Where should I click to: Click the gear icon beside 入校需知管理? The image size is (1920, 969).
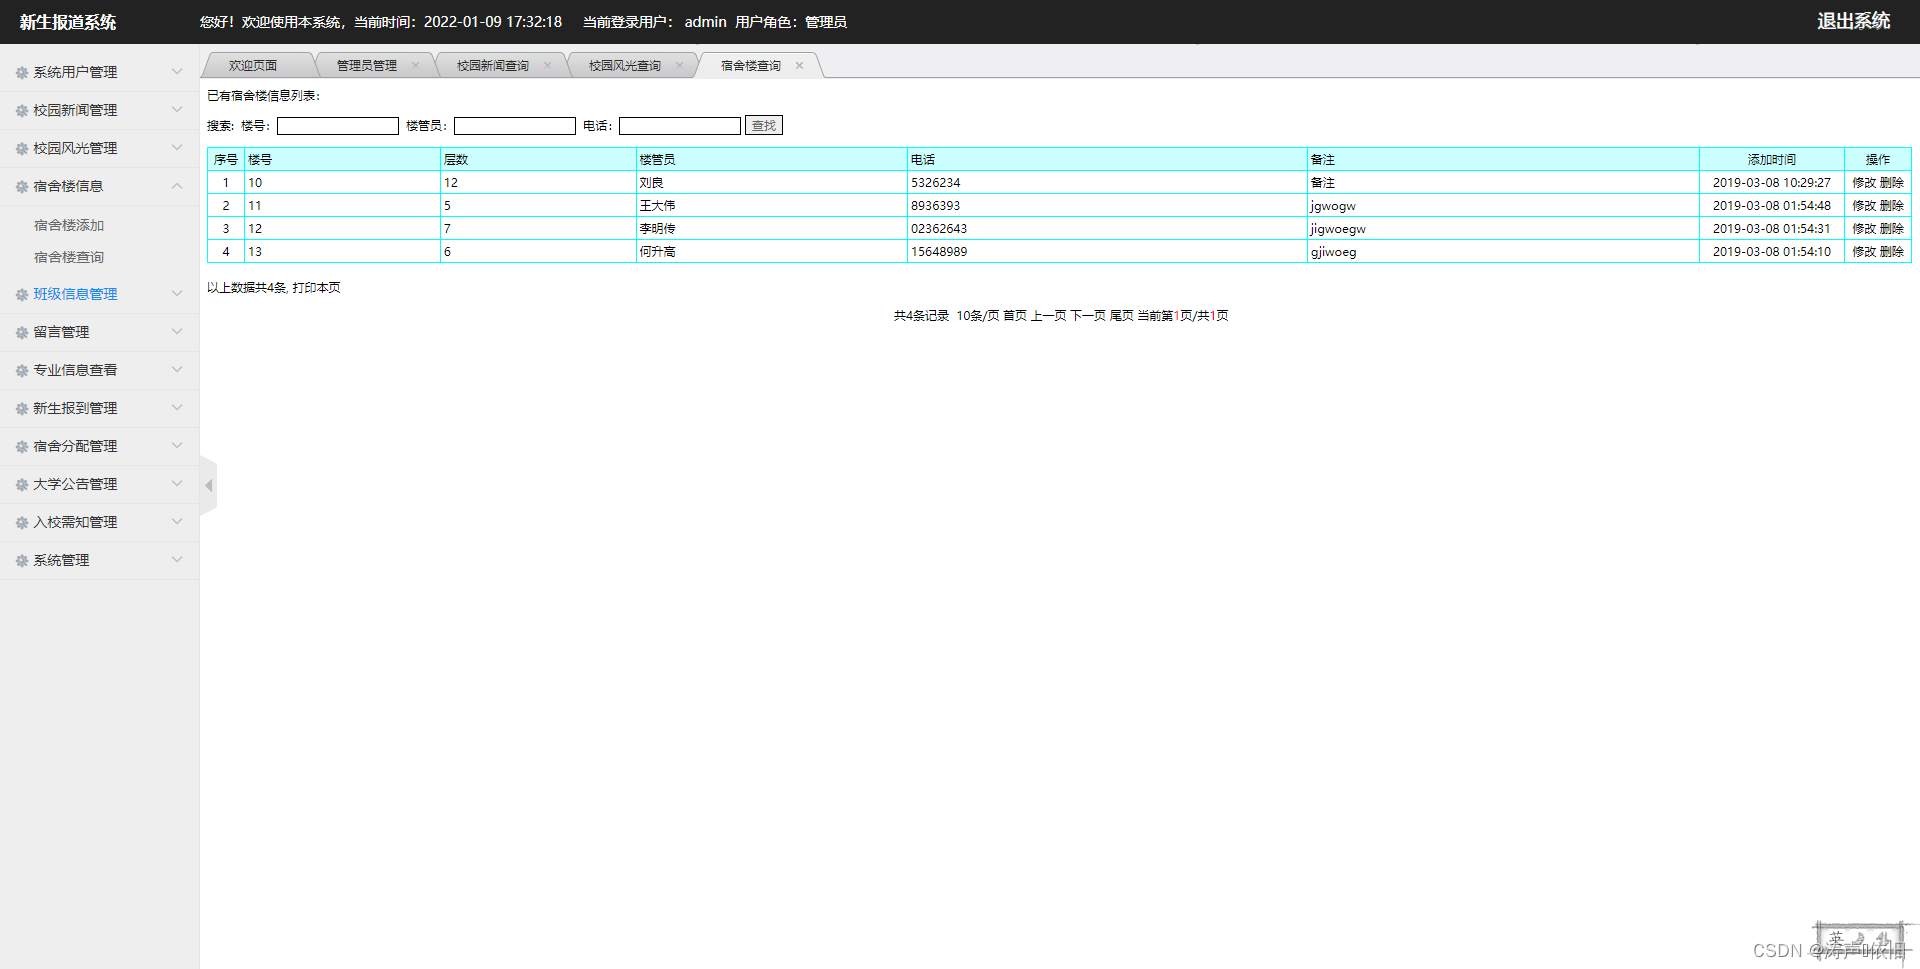coord(21,523)
